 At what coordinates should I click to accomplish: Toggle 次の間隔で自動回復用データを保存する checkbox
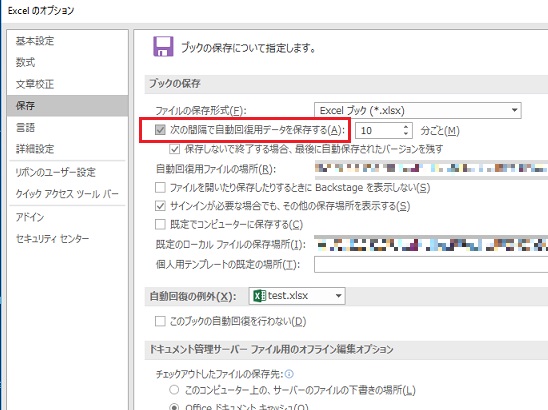coord(160,130)
